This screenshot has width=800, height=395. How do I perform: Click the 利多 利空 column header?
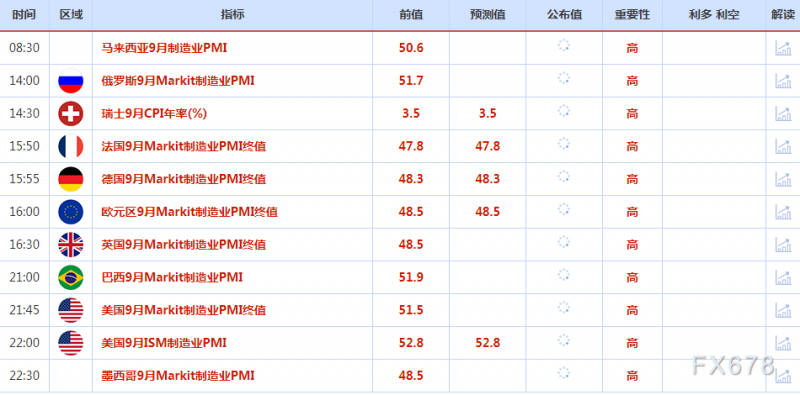pos(714,14)
